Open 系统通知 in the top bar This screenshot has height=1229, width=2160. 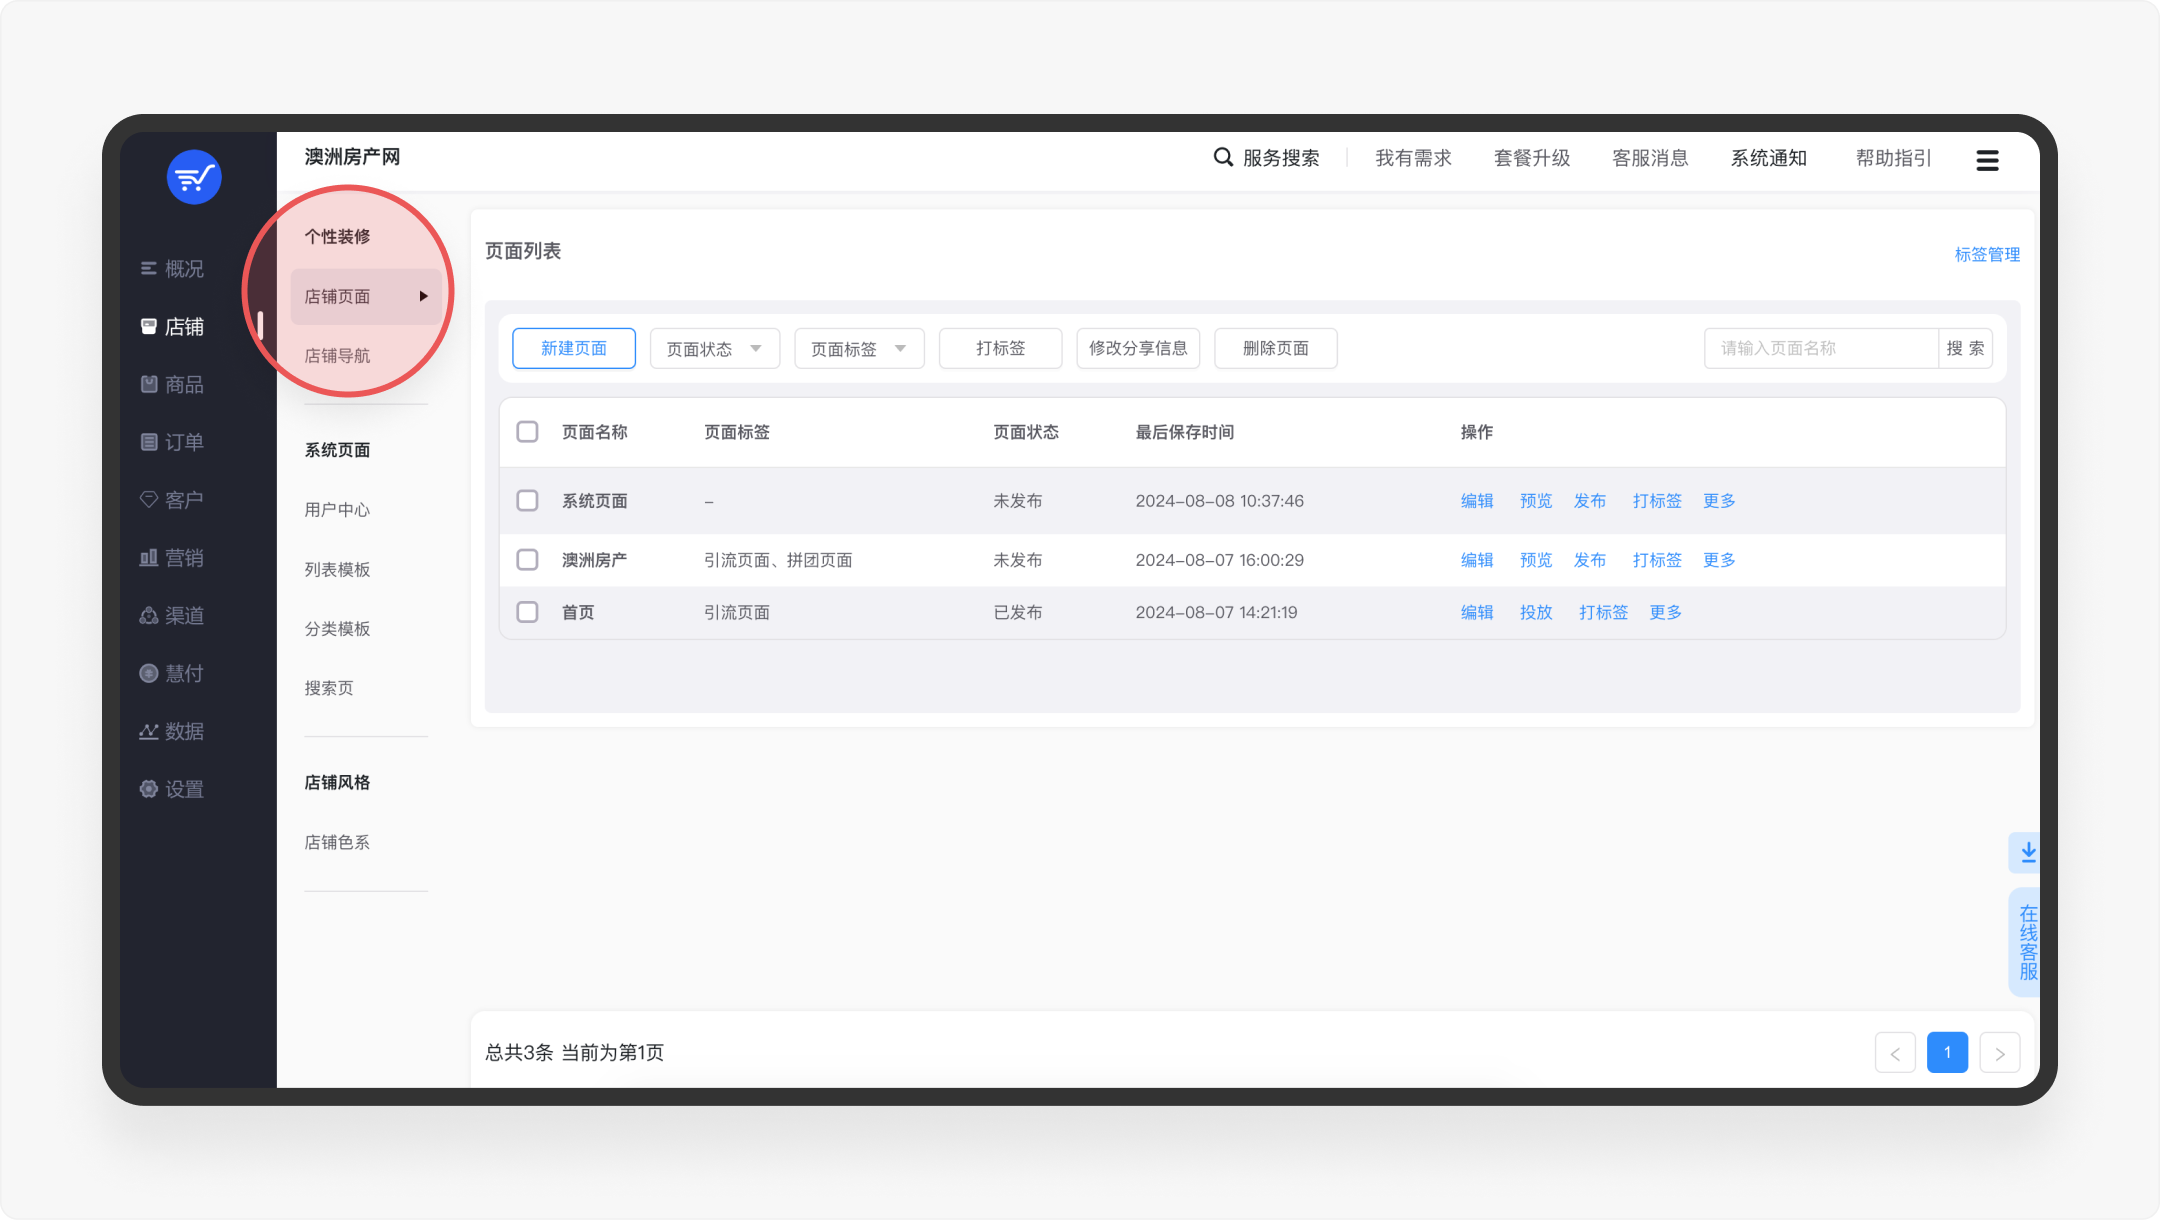(x=1769, y=158)
